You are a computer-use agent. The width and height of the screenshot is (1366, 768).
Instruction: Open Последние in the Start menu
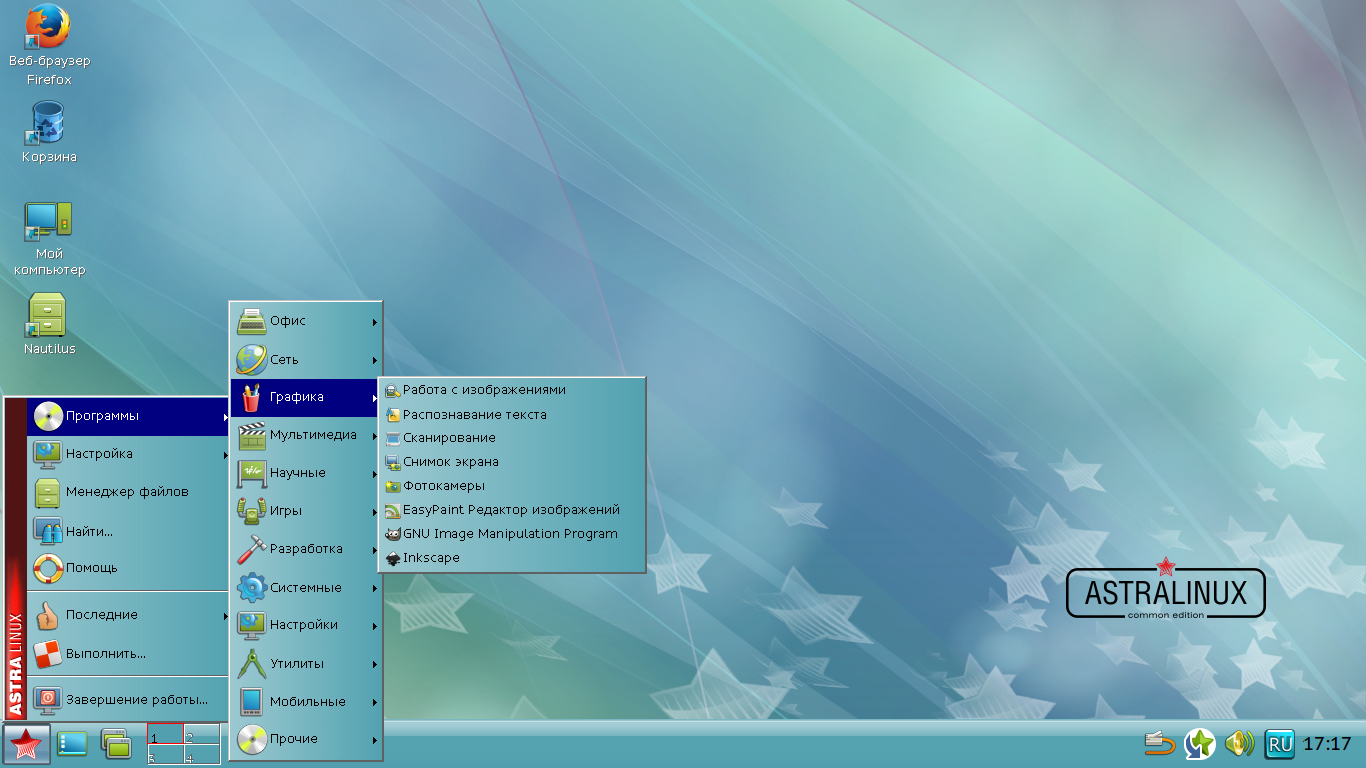pyautogui.click(x=130, y=615)
